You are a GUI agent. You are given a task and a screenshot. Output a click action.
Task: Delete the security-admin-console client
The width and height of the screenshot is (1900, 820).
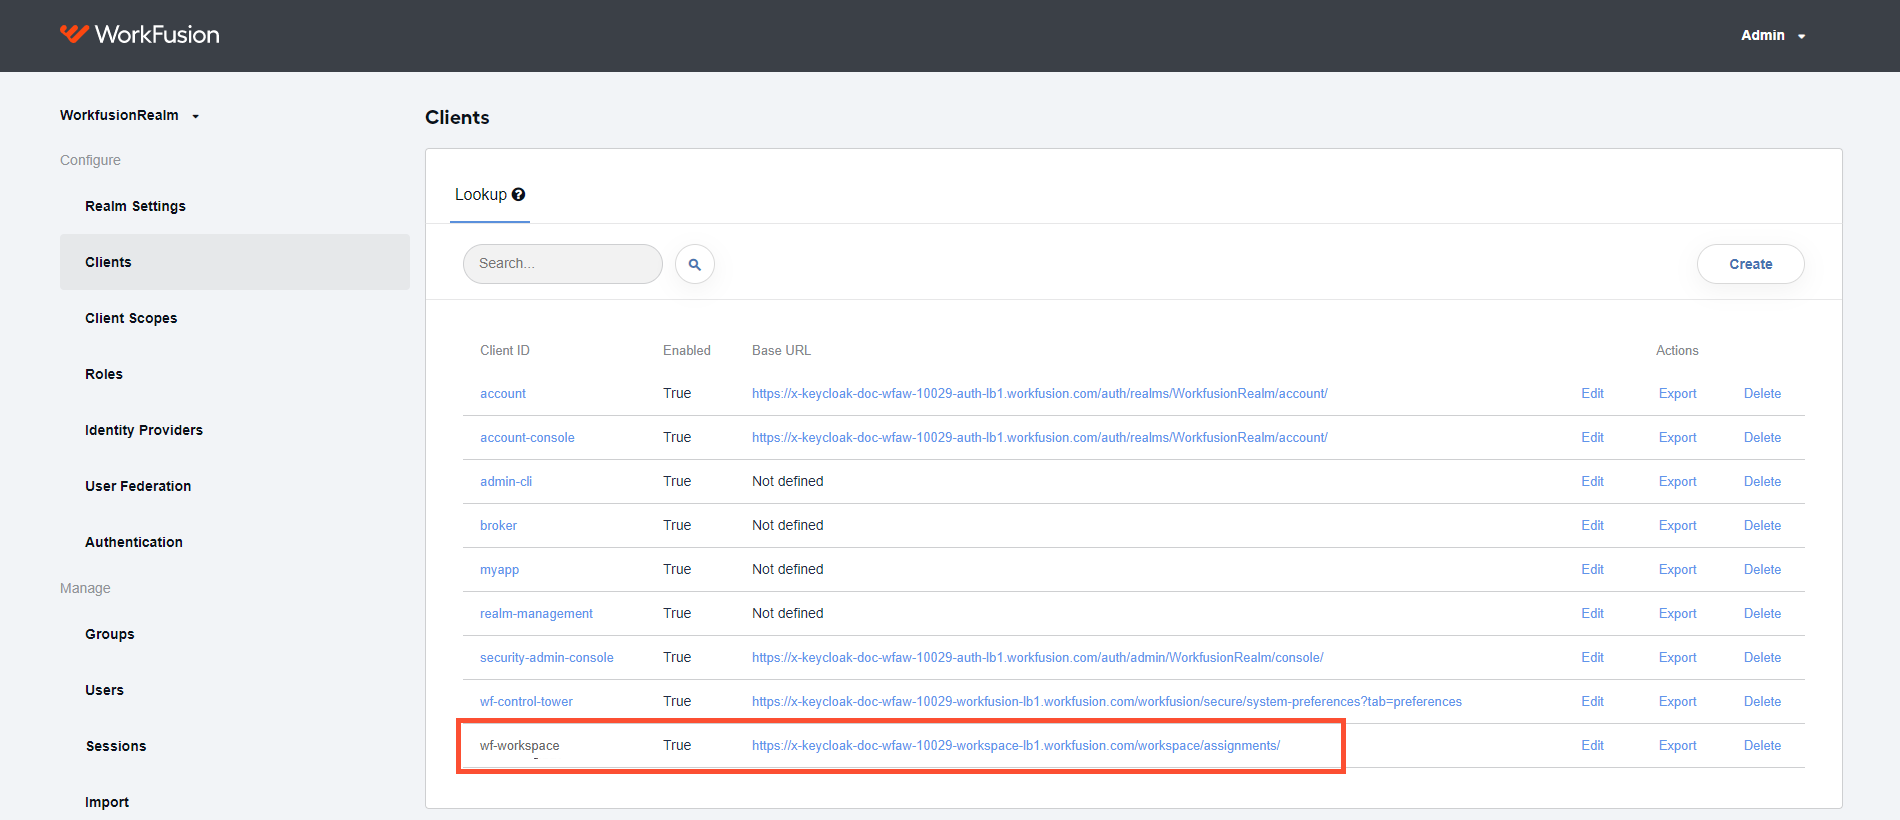point(1762,658)
